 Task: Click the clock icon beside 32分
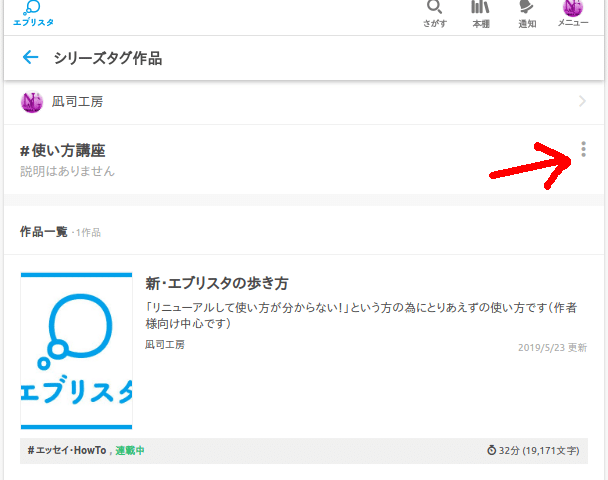coord(492,450)
